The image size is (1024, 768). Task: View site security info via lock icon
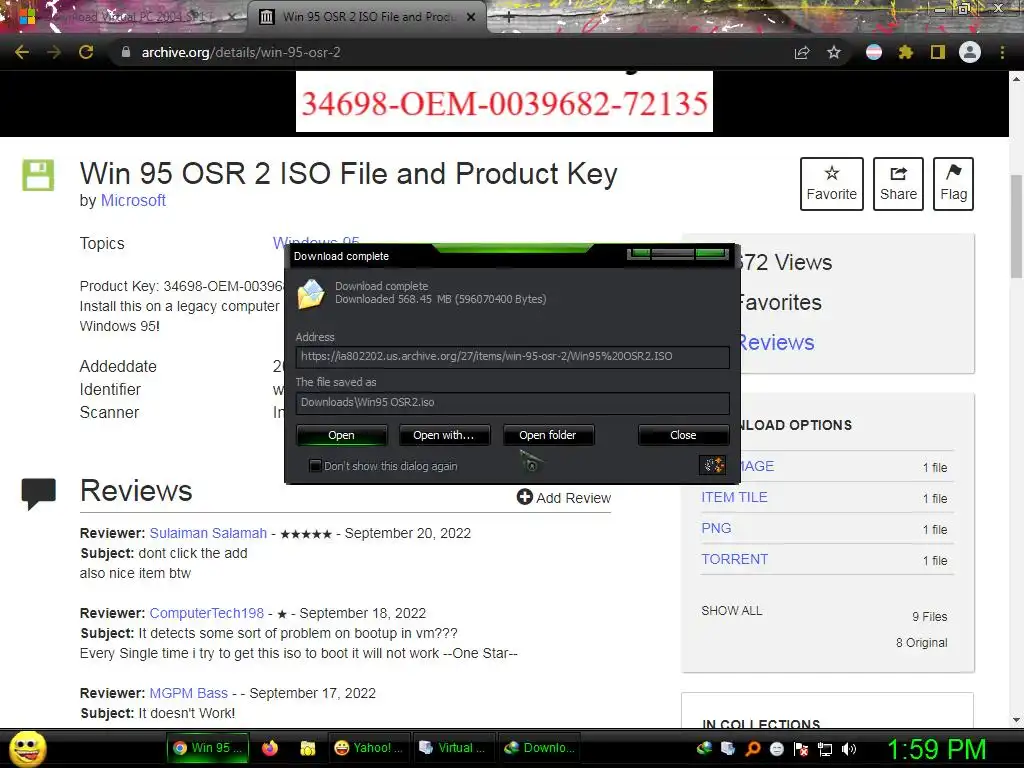pyautogui.click(x=126, y=52)
